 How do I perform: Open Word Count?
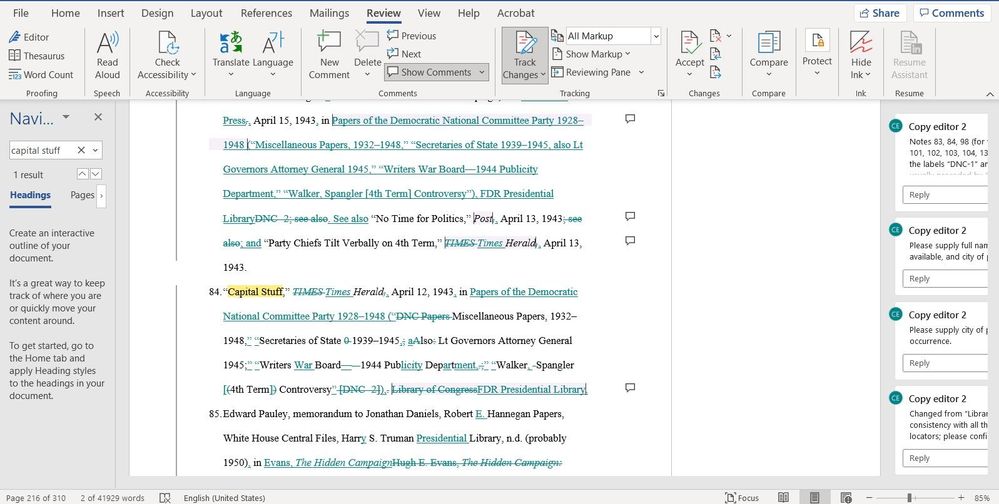(41, 75)
